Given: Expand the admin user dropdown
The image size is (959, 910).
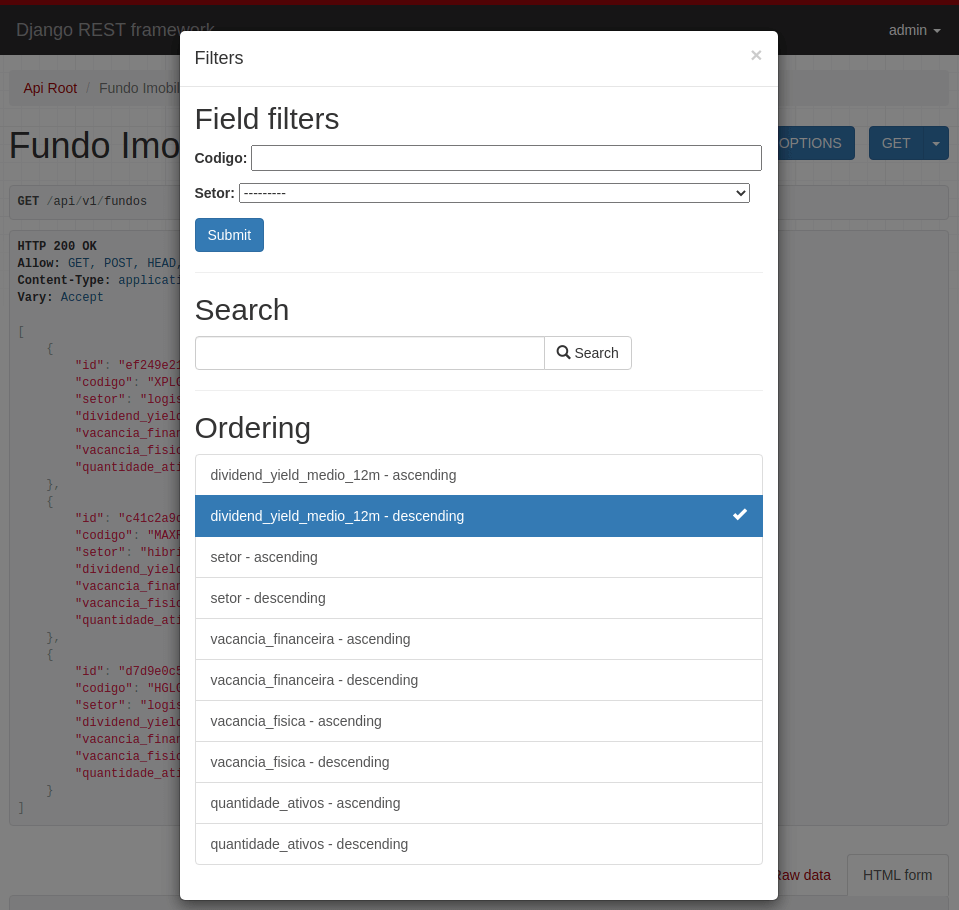Looking at the screenshot, I should click(914, 30).
